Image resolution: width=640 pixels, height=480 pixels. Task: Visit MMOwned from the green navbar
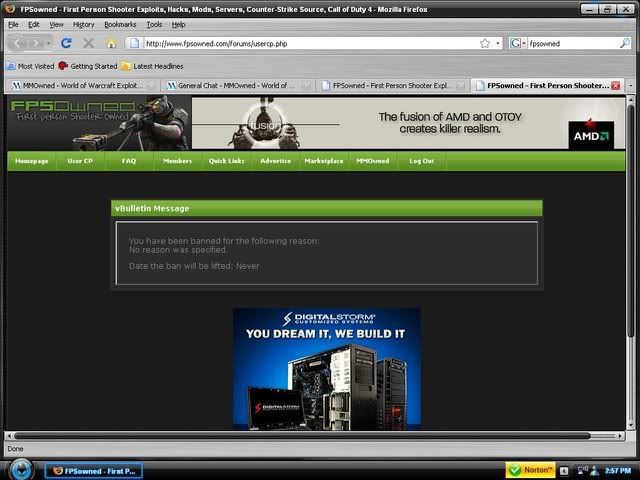373,161
